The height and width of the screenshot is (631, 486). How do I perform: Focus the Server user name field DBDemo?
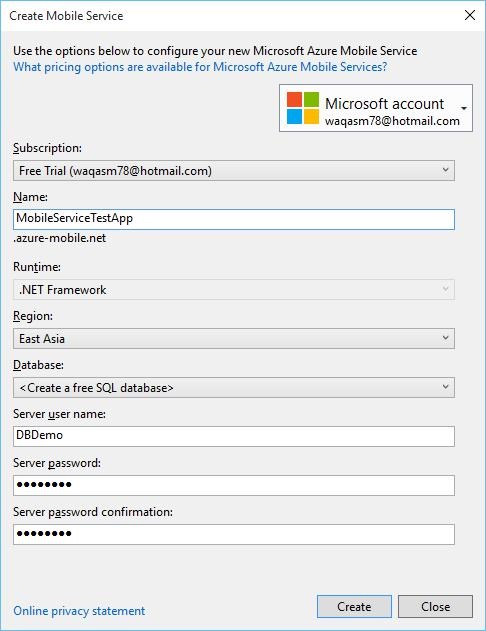click(234, 436)
